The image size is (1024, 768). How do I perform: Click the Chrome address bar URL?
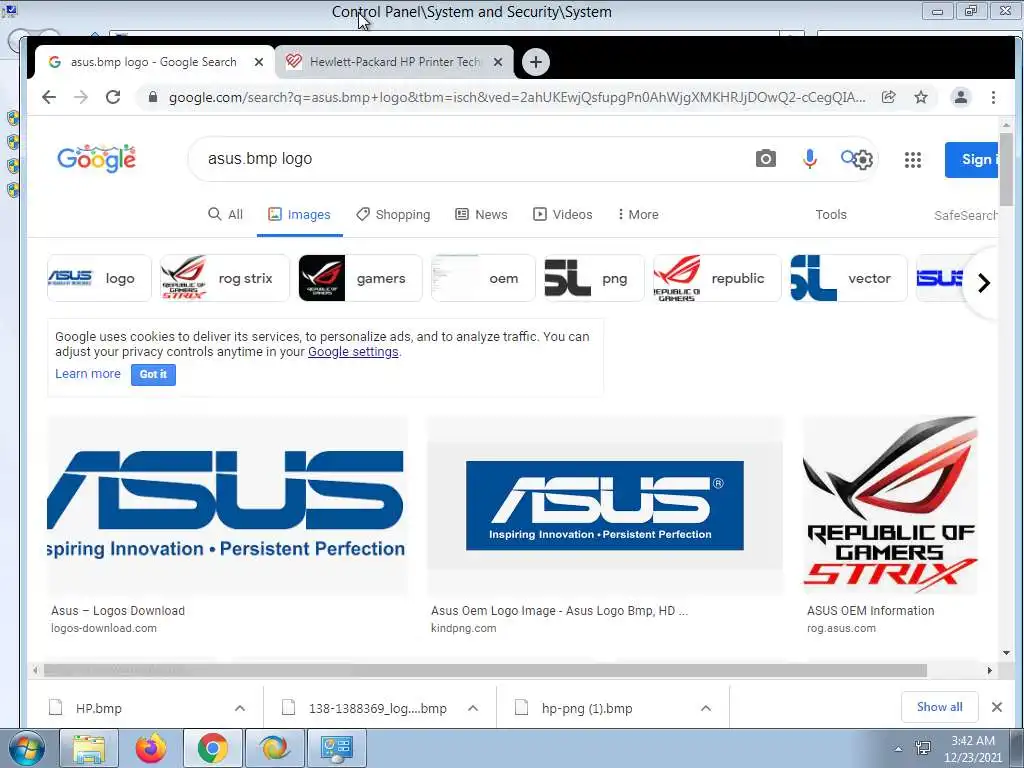pyautogui.click(x=517, y=97)
